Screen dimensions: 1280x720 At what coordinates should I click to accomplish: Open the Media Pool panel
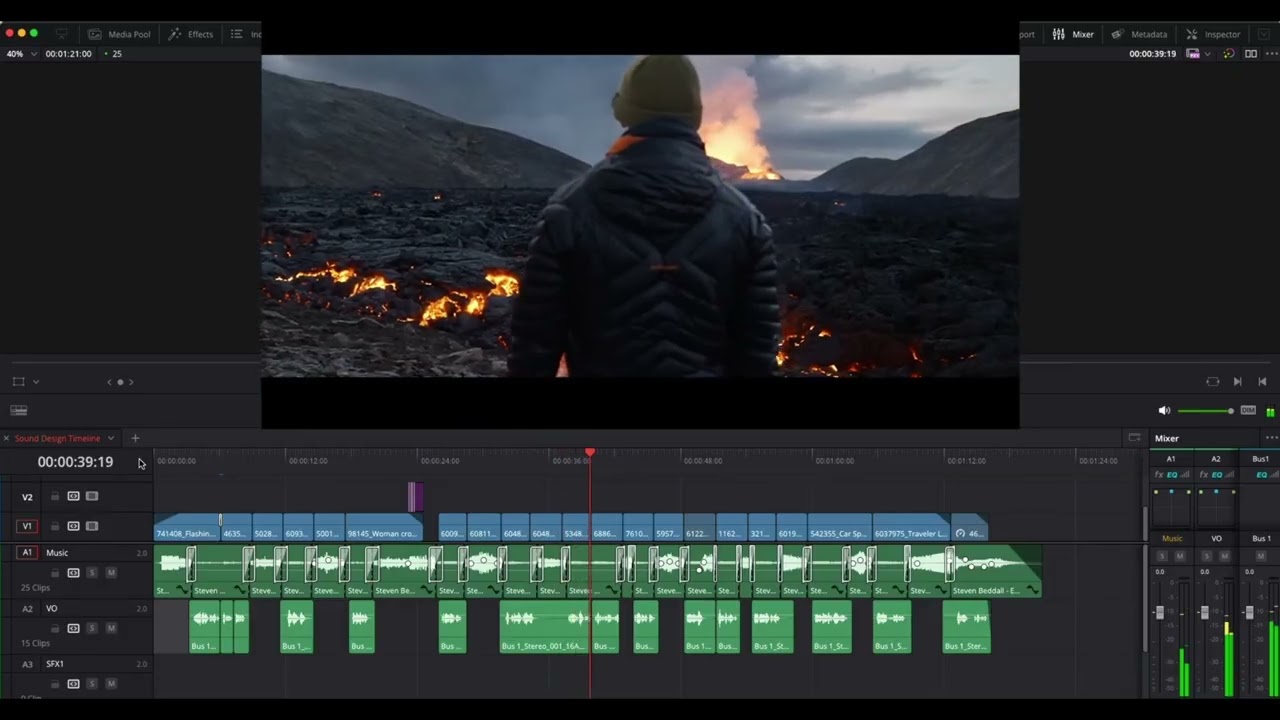(x=119, y=34)
